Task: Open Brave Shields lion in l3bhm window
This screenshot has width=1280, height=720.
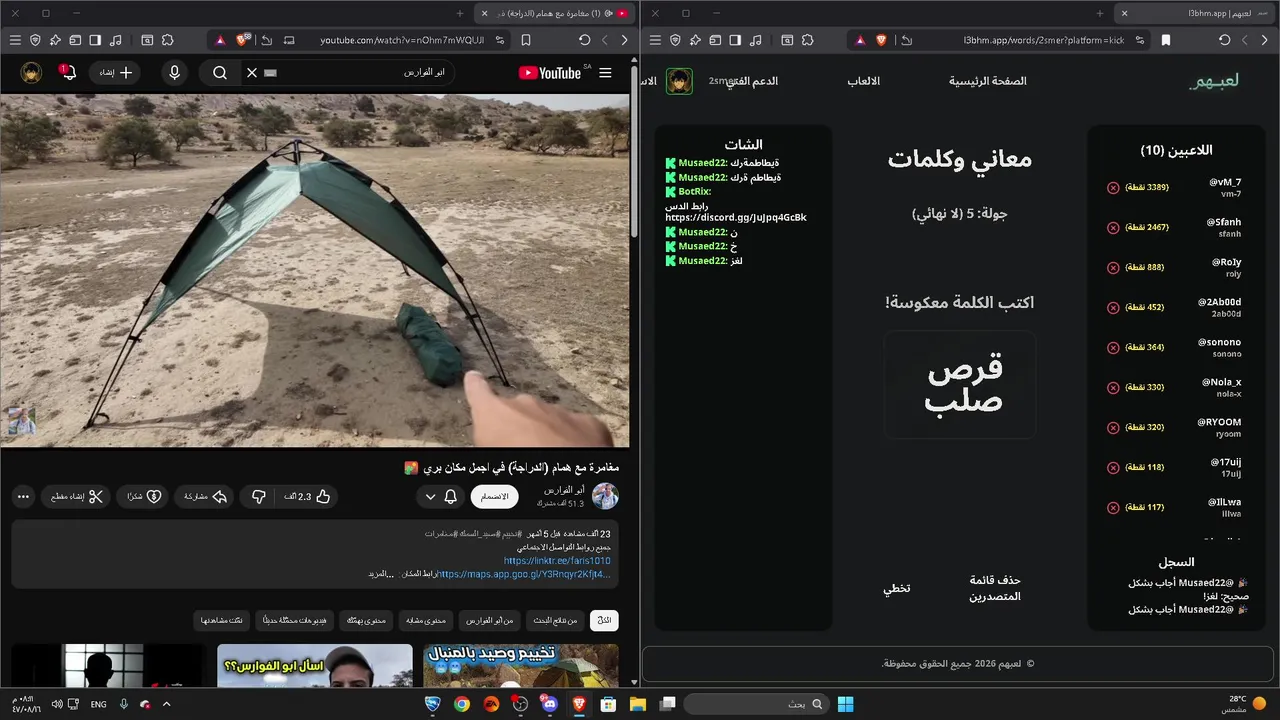Action: tap(881, 40)
